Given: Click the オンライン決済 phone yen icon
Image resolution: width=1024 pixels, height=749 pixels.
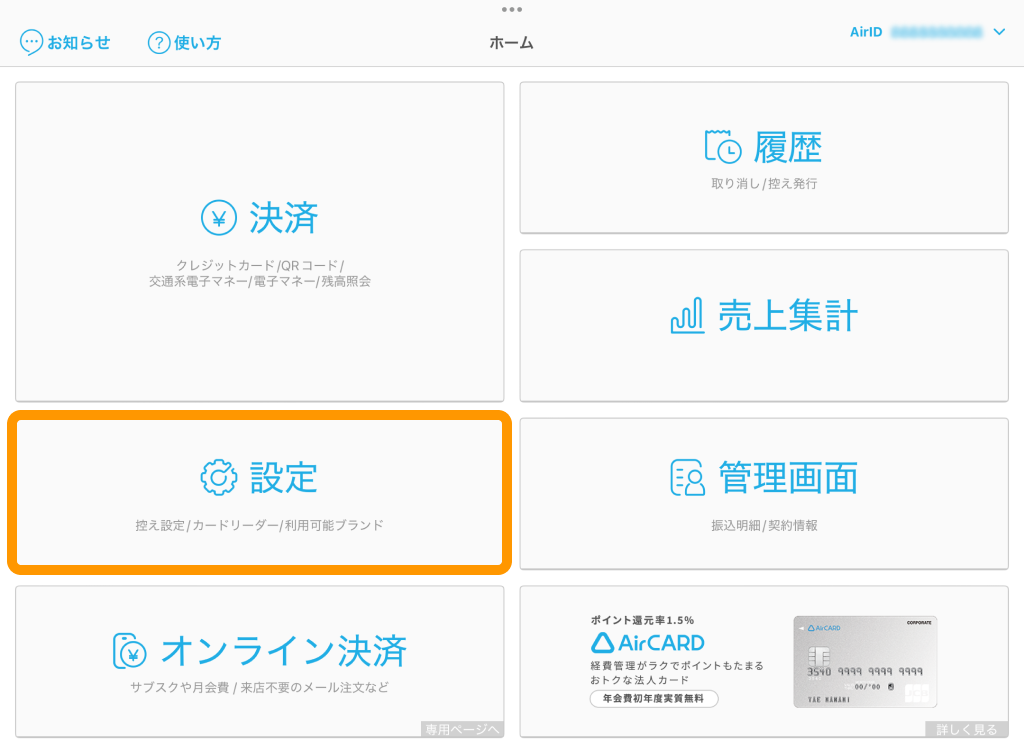Looking at the screenshot, I should 131,651.
